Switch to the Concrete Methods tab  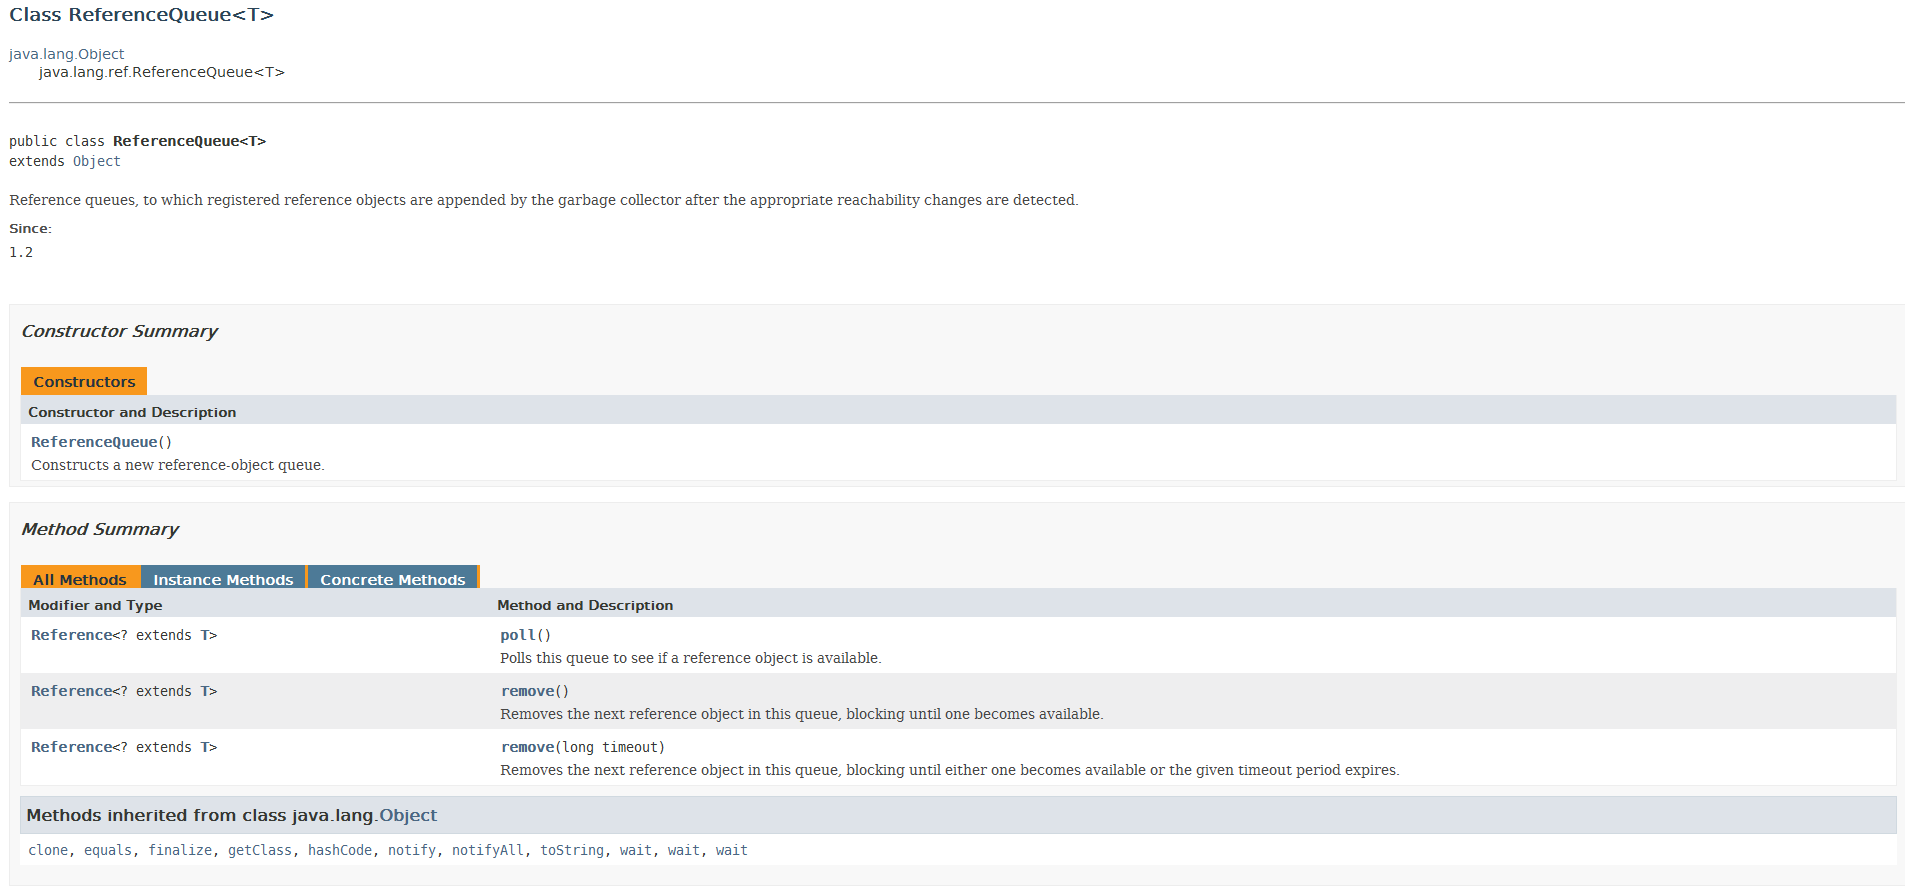[x=392, y=579]
